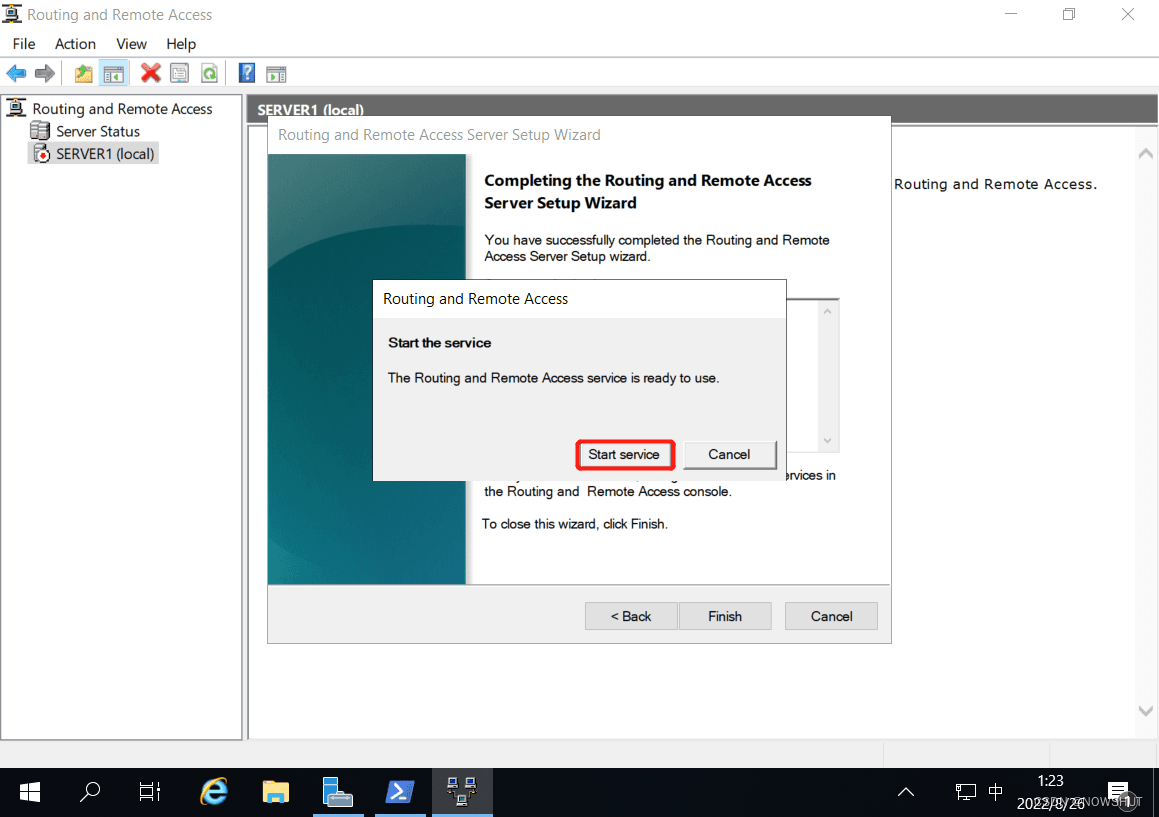This screenshot has height=817, width=1159.
Task: Restore down the main window
Action: pos(1069,14)
